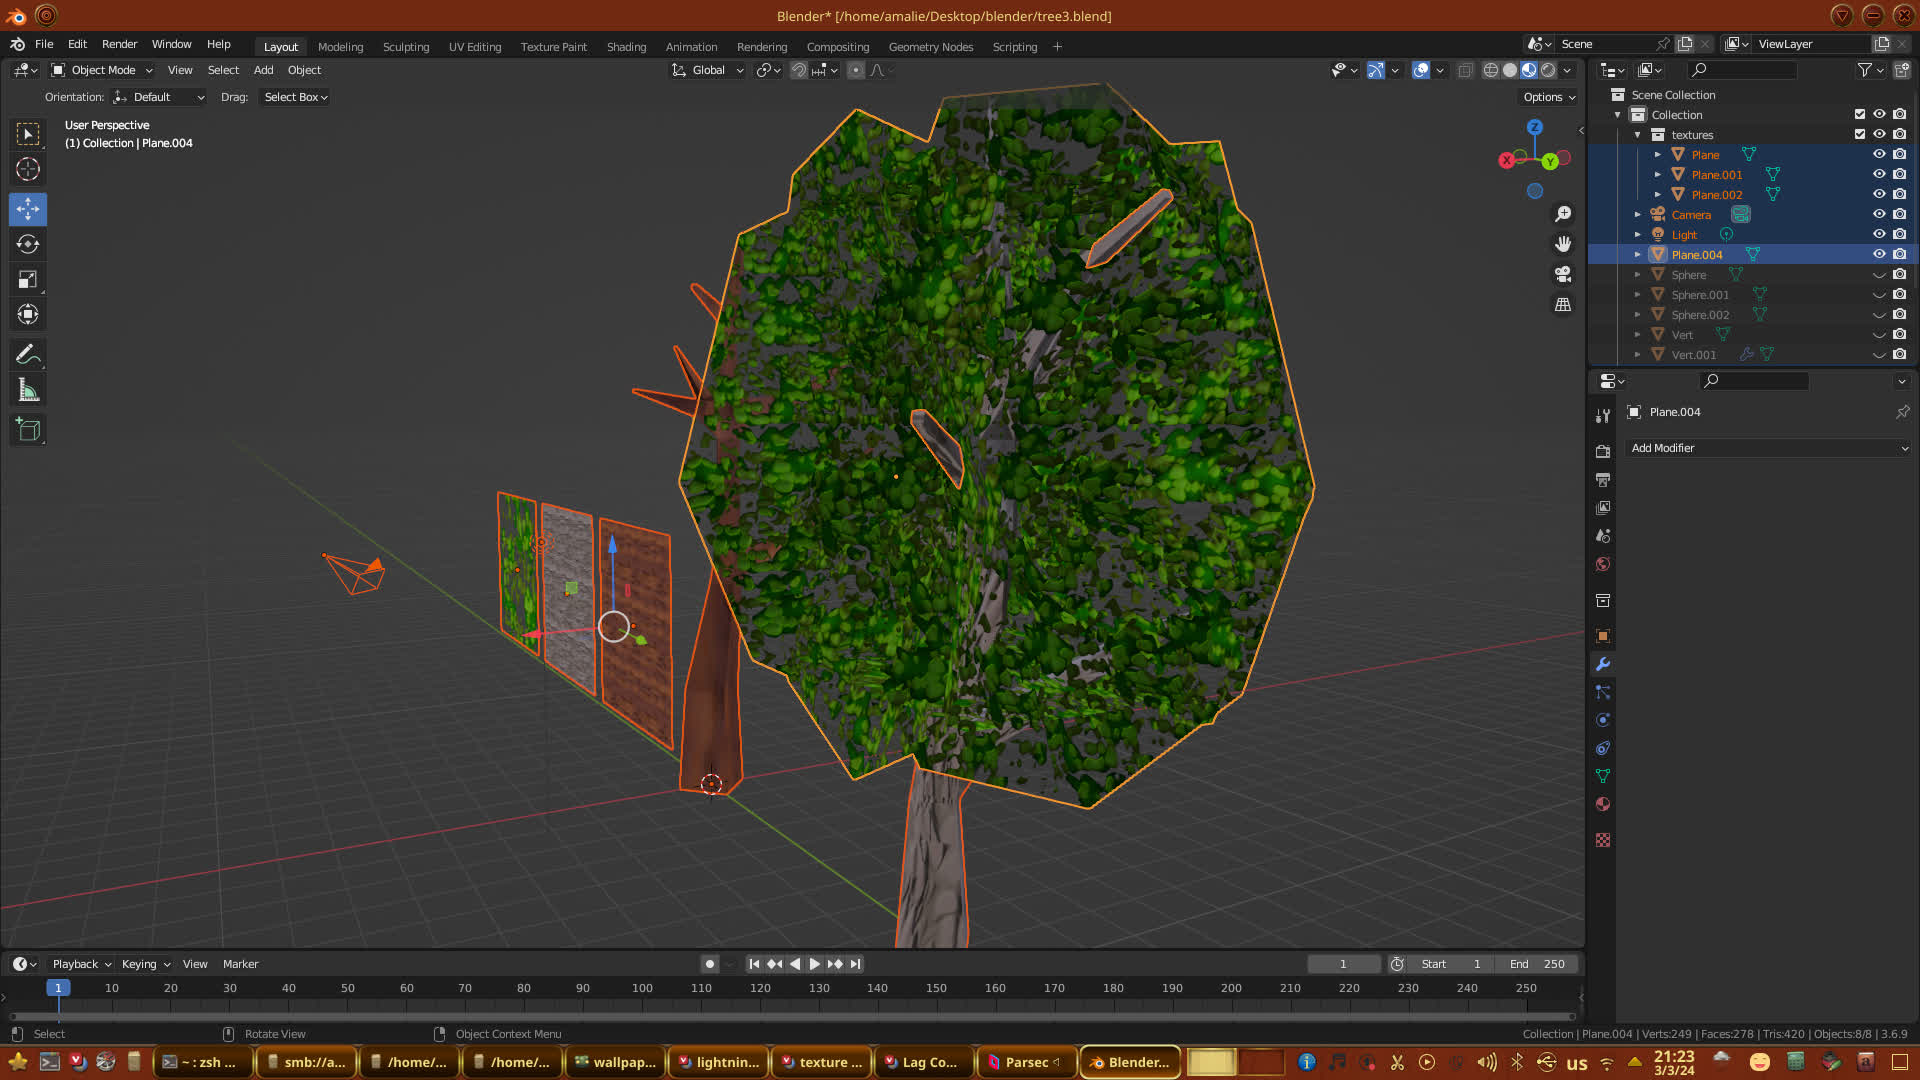
Task: Show the hidden Sphere object
Action: click(1879, 275)
